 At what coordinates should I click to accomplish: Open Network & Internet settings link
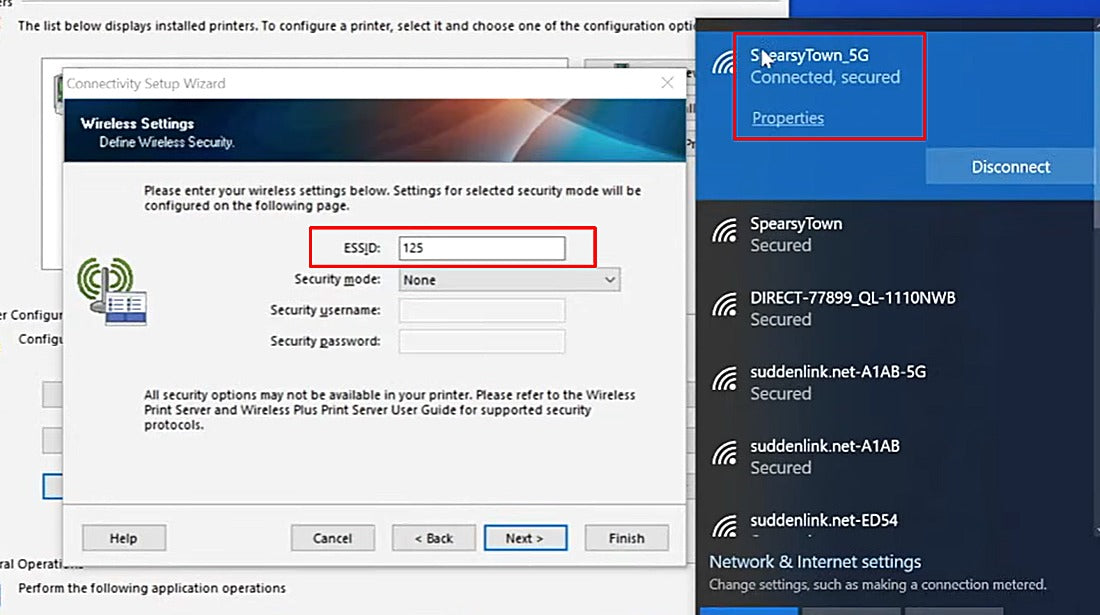(814, 562)
